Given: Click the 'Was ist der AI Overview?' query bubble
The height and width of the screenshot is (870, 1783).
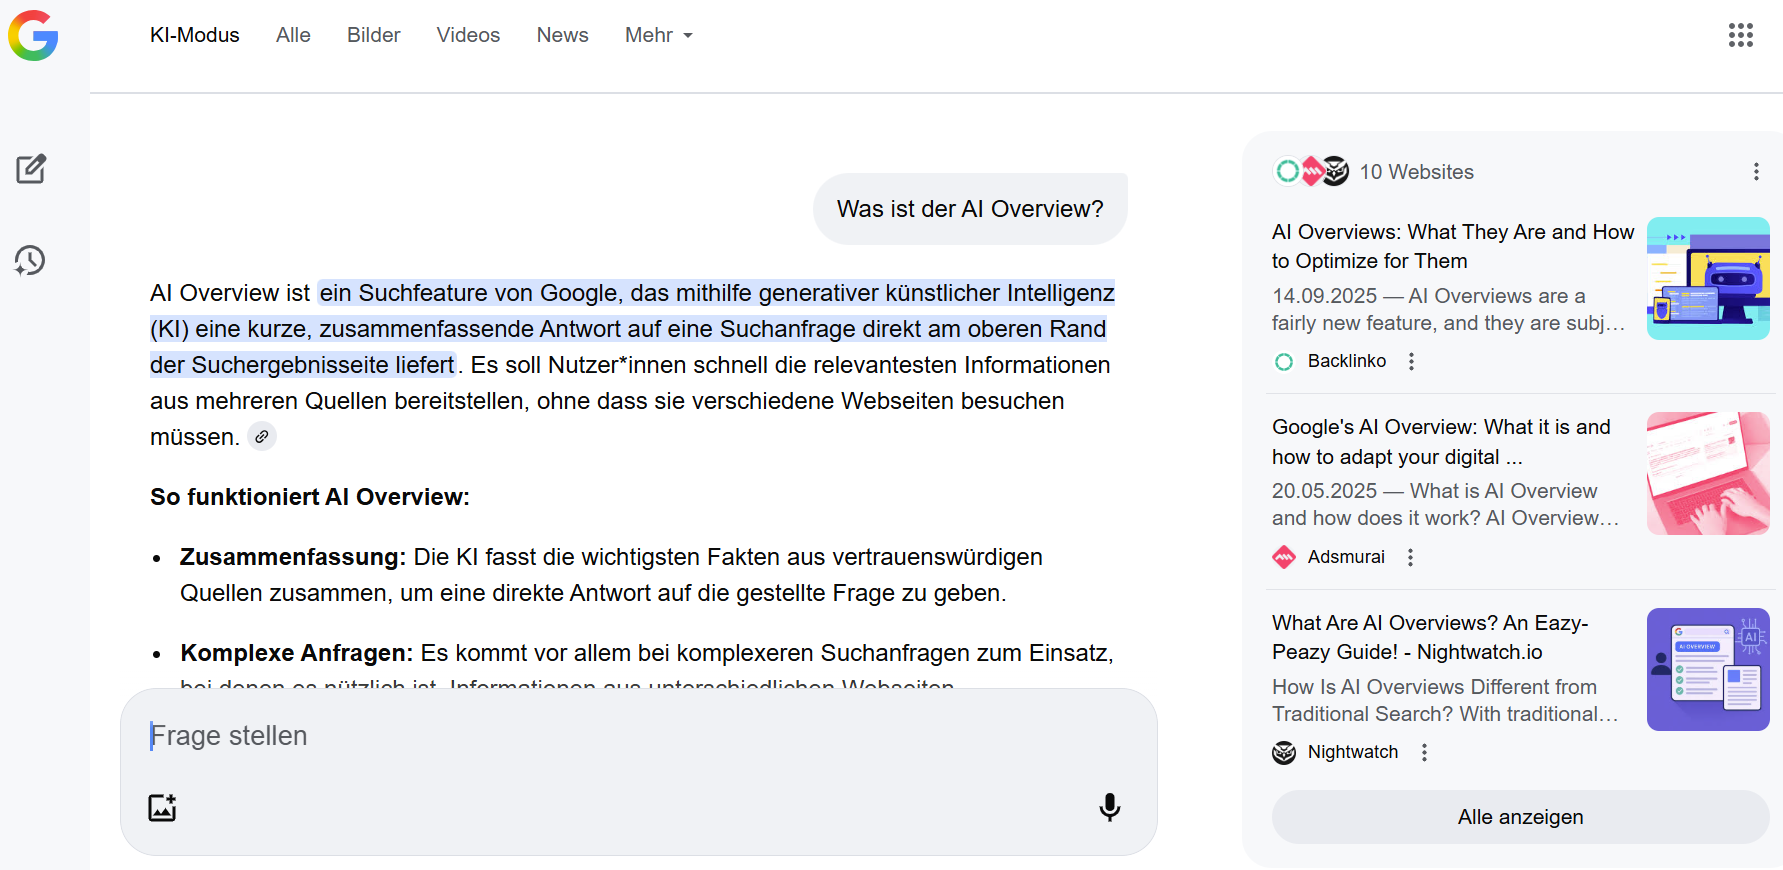Looking at the screenshot, I should 970,209.
